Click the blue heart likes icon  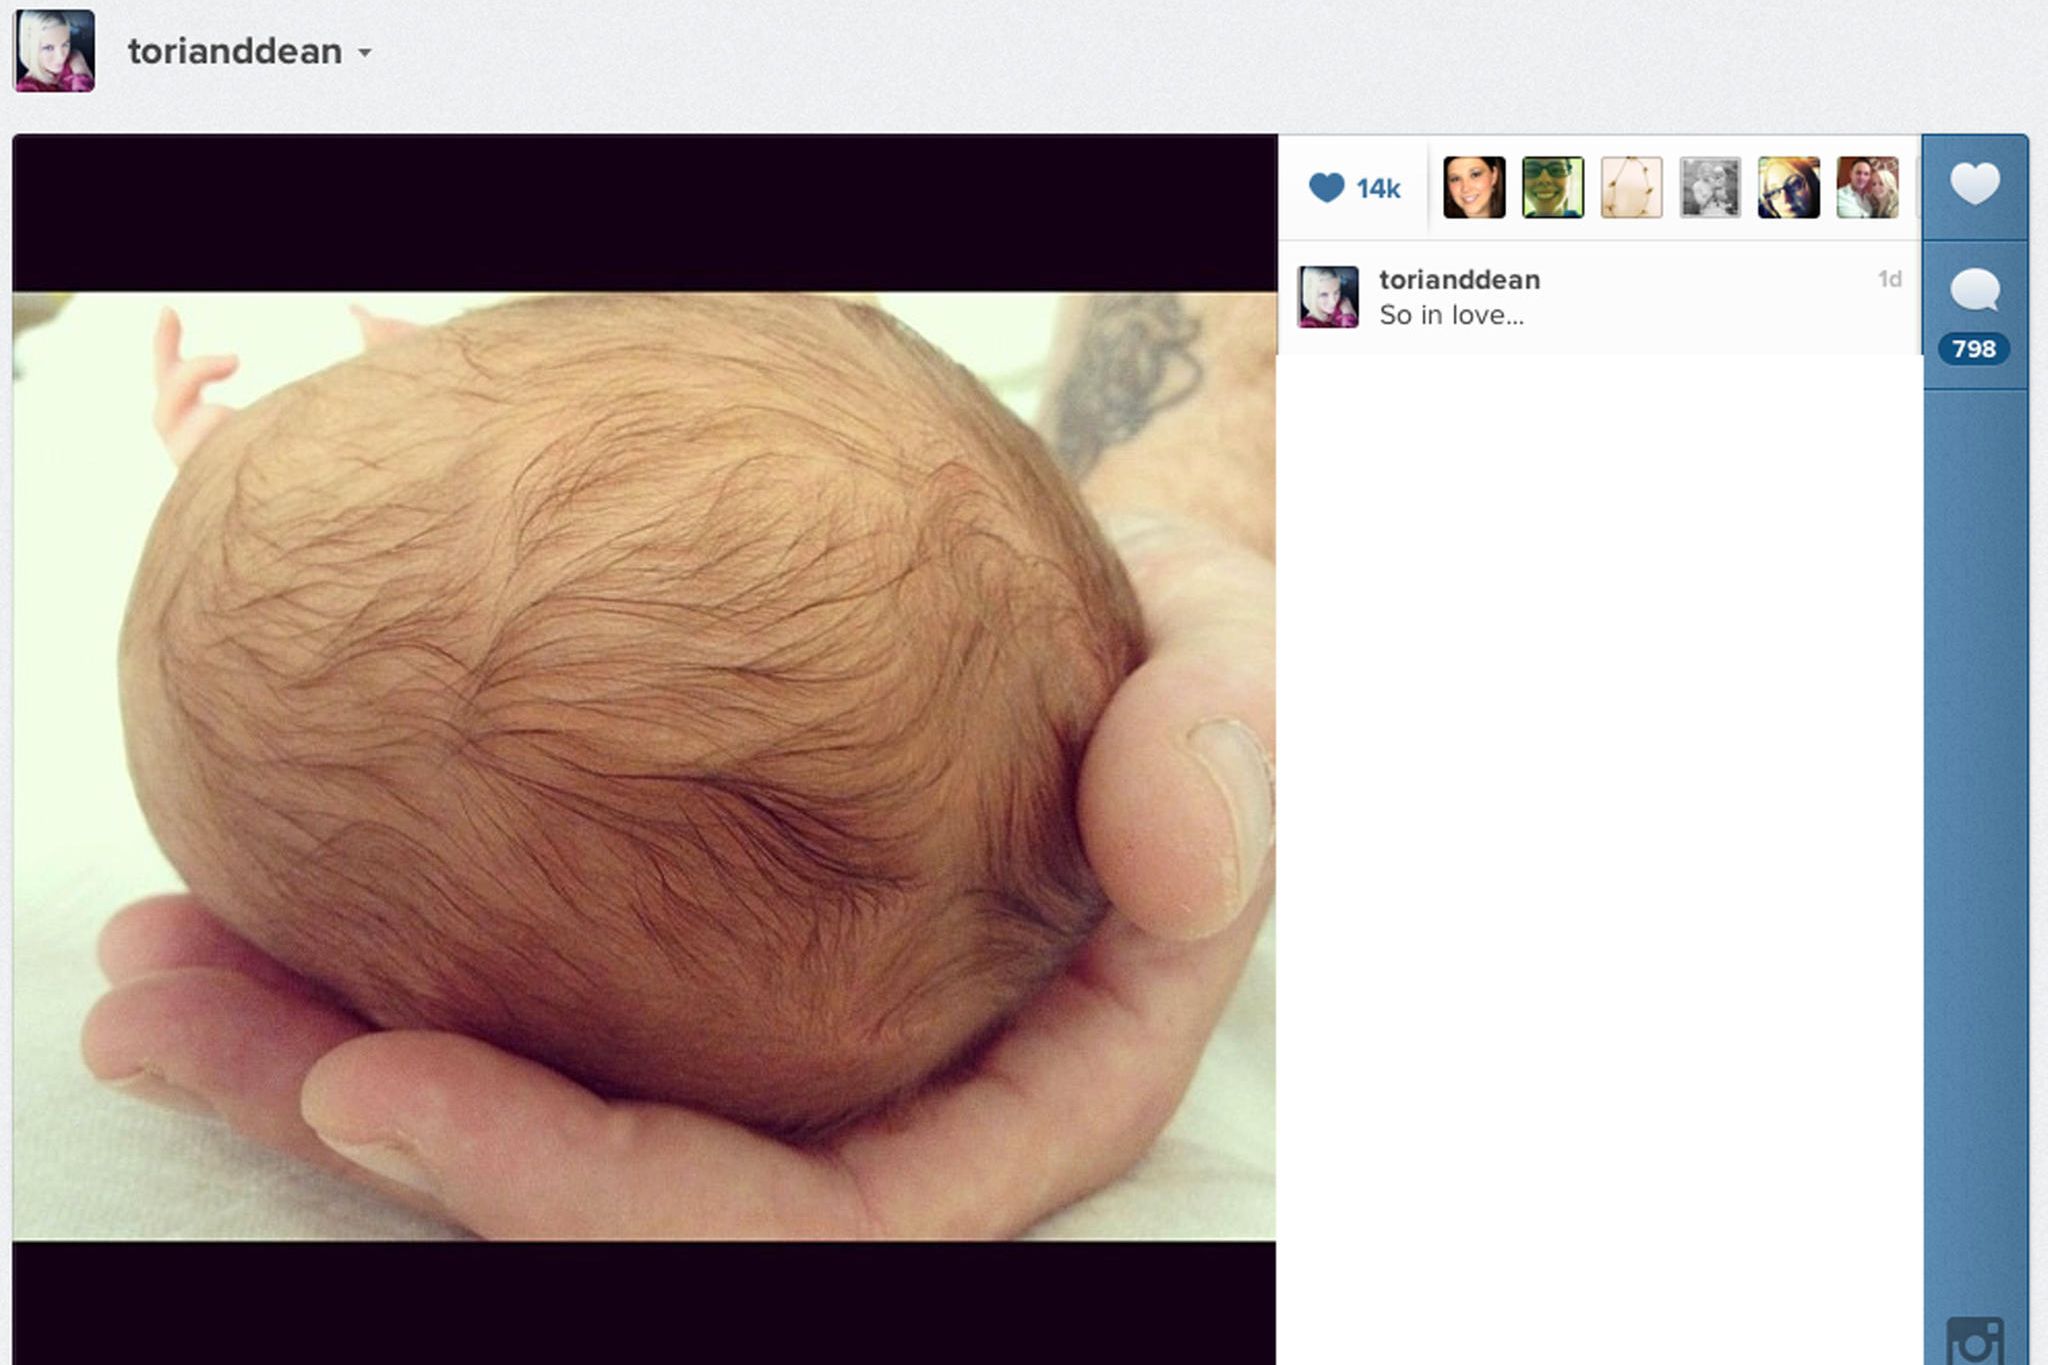point(1326,187)
